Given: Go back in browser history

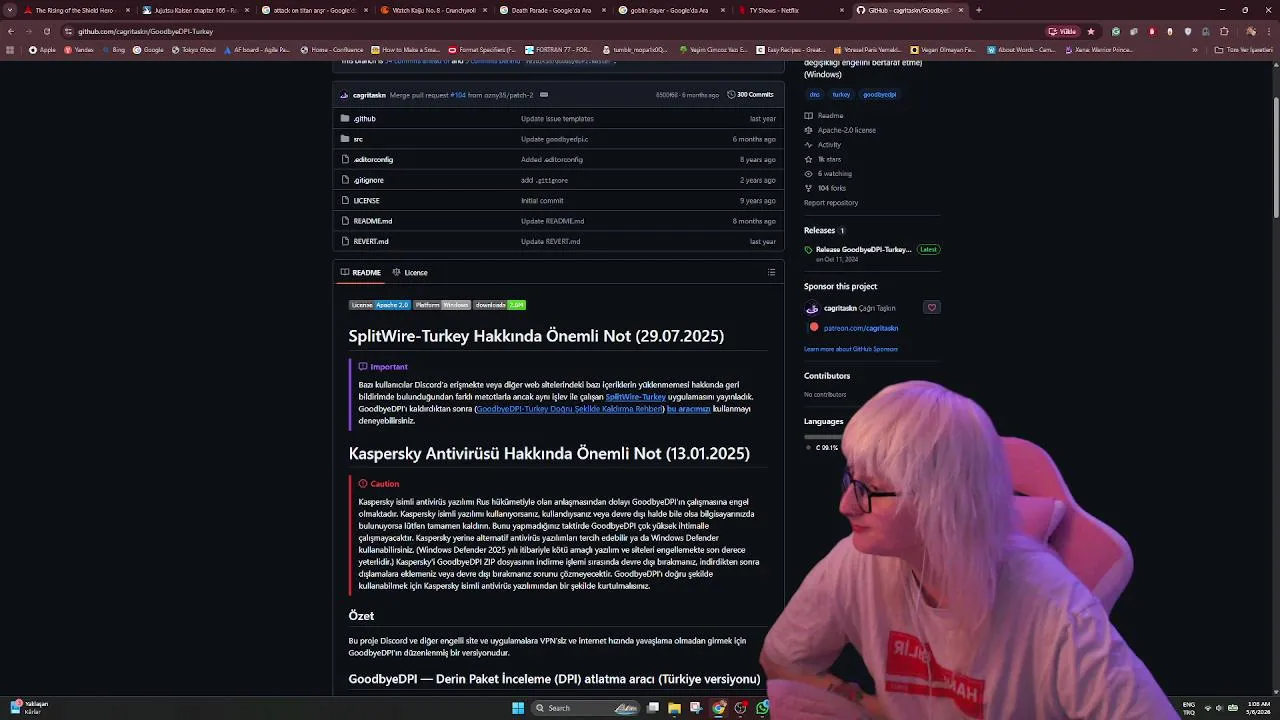Looking at the screenshot, I should 10,31.
